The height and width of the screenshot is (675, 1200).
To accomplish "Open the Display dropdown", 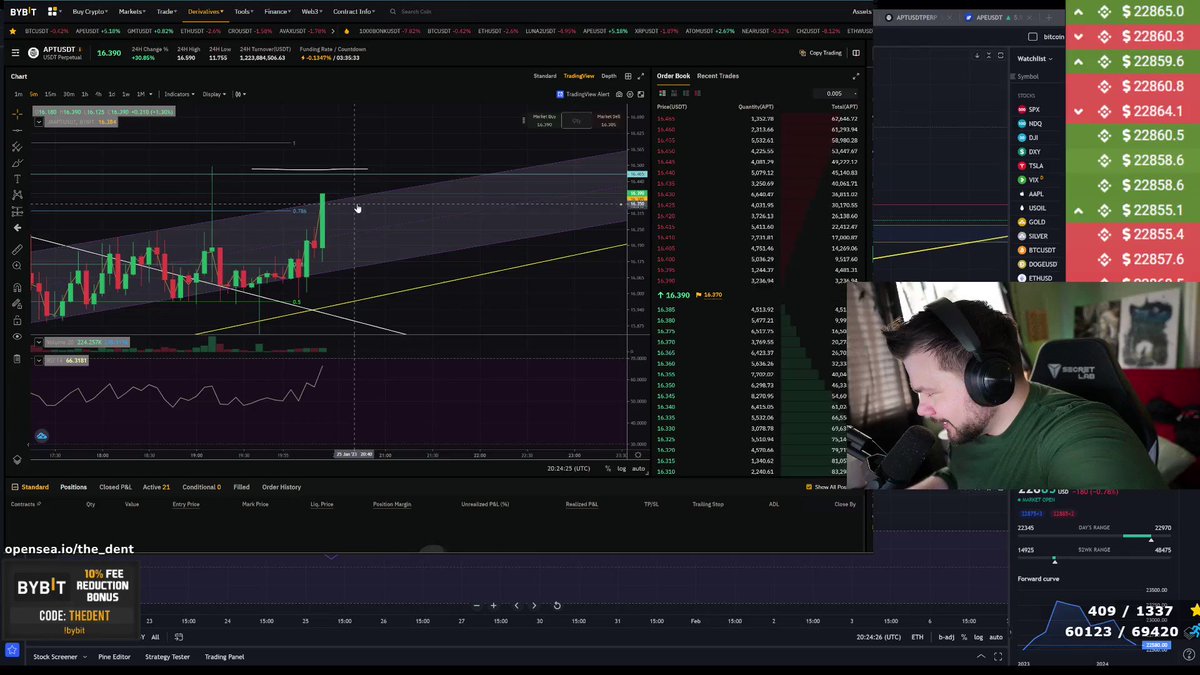I will point(214,94).
